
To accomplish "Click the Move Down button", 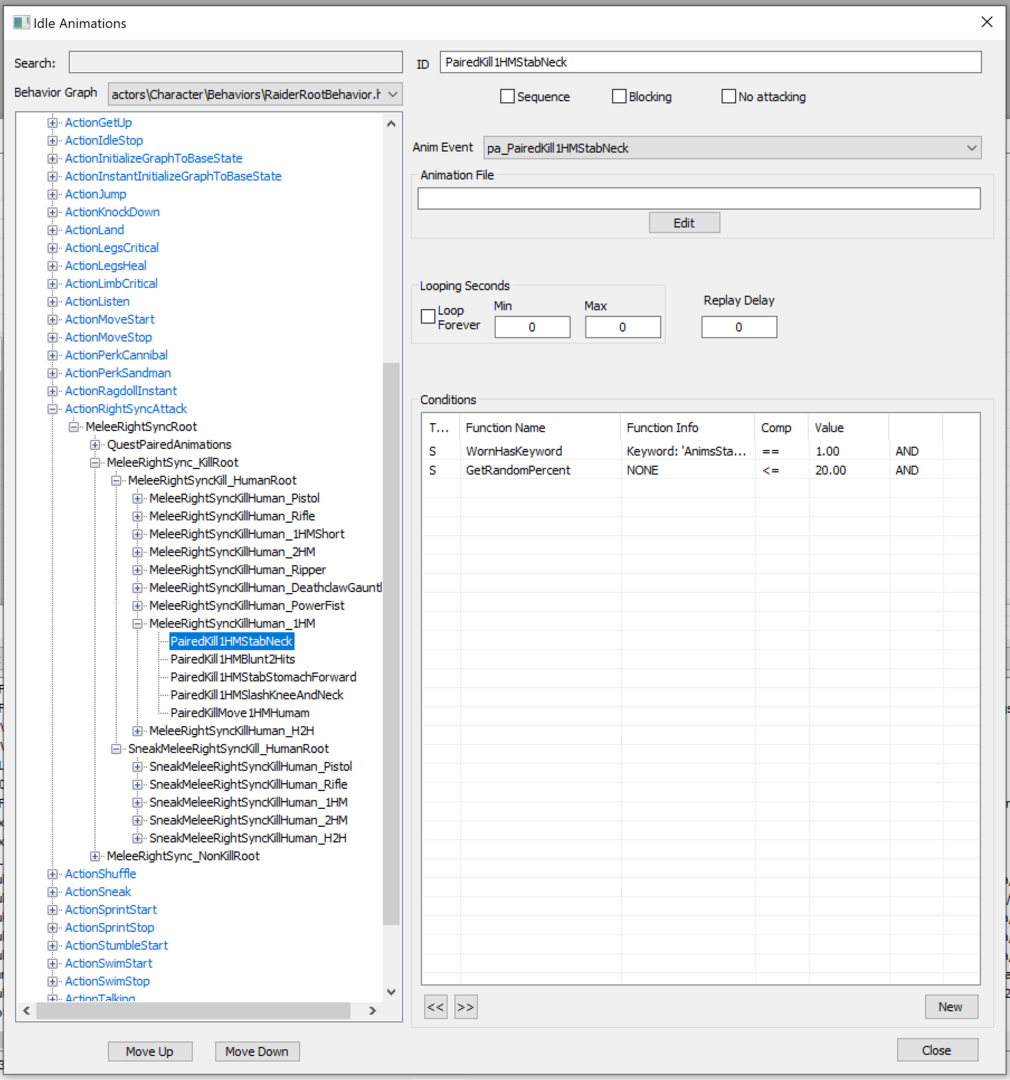I will tap(257, 1052).
